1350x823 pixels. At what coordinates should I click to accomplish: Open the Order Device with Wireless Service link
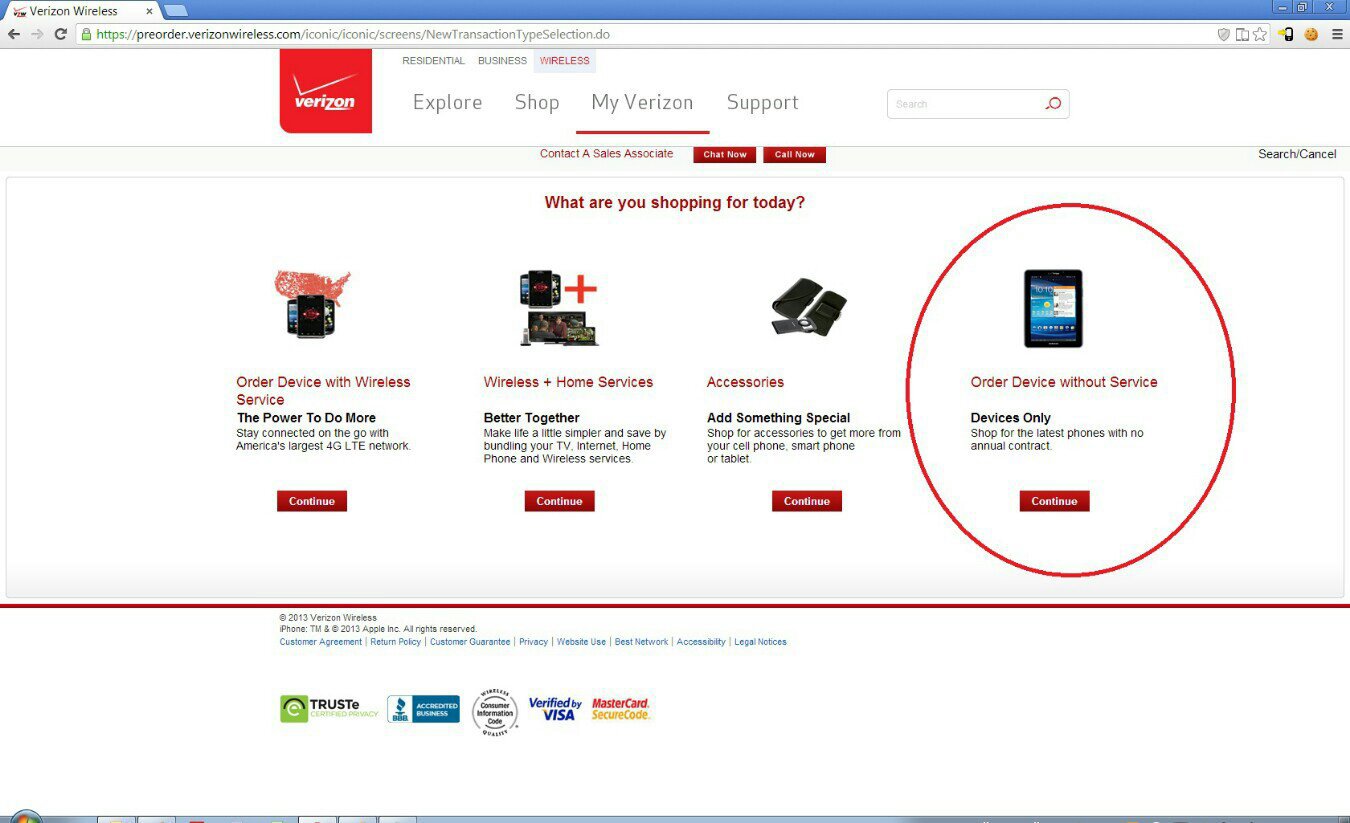(323, 391)
